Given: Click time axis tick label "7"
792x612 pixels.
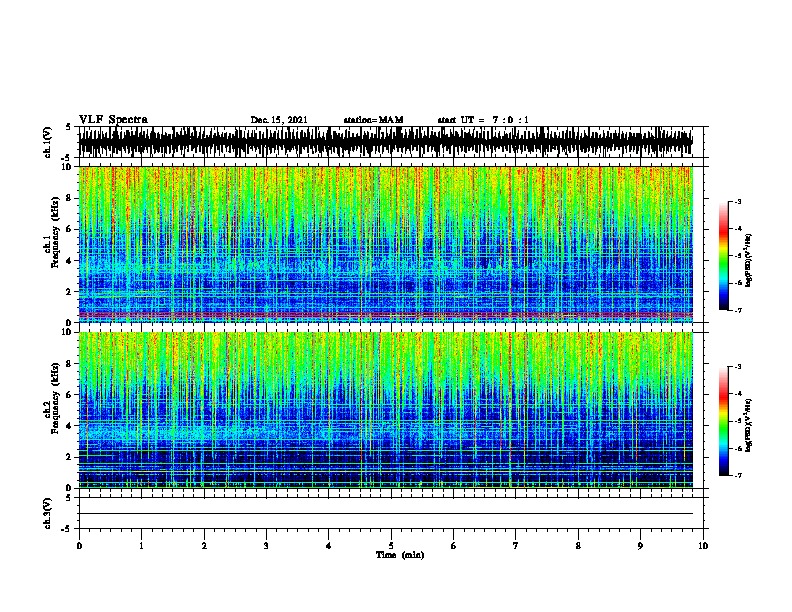Looking at the screenshot, I should coord(516,545).
